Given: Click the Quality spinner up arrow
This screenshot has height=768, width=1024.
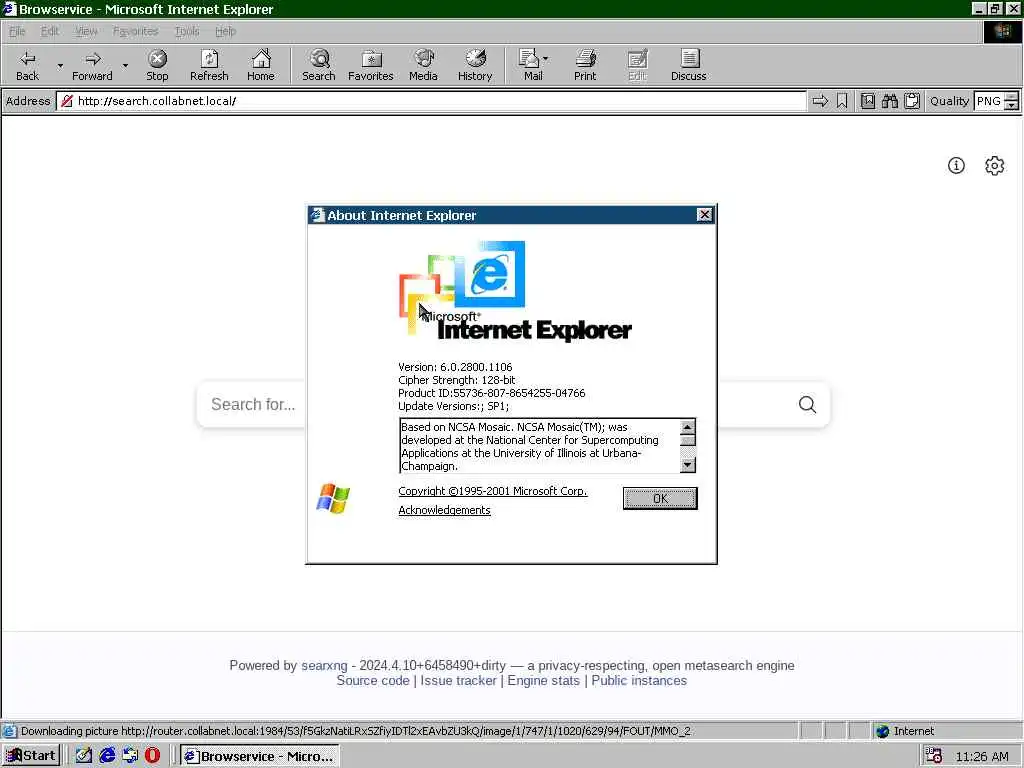Looking at the screenshot, I should click(1012, 97).
